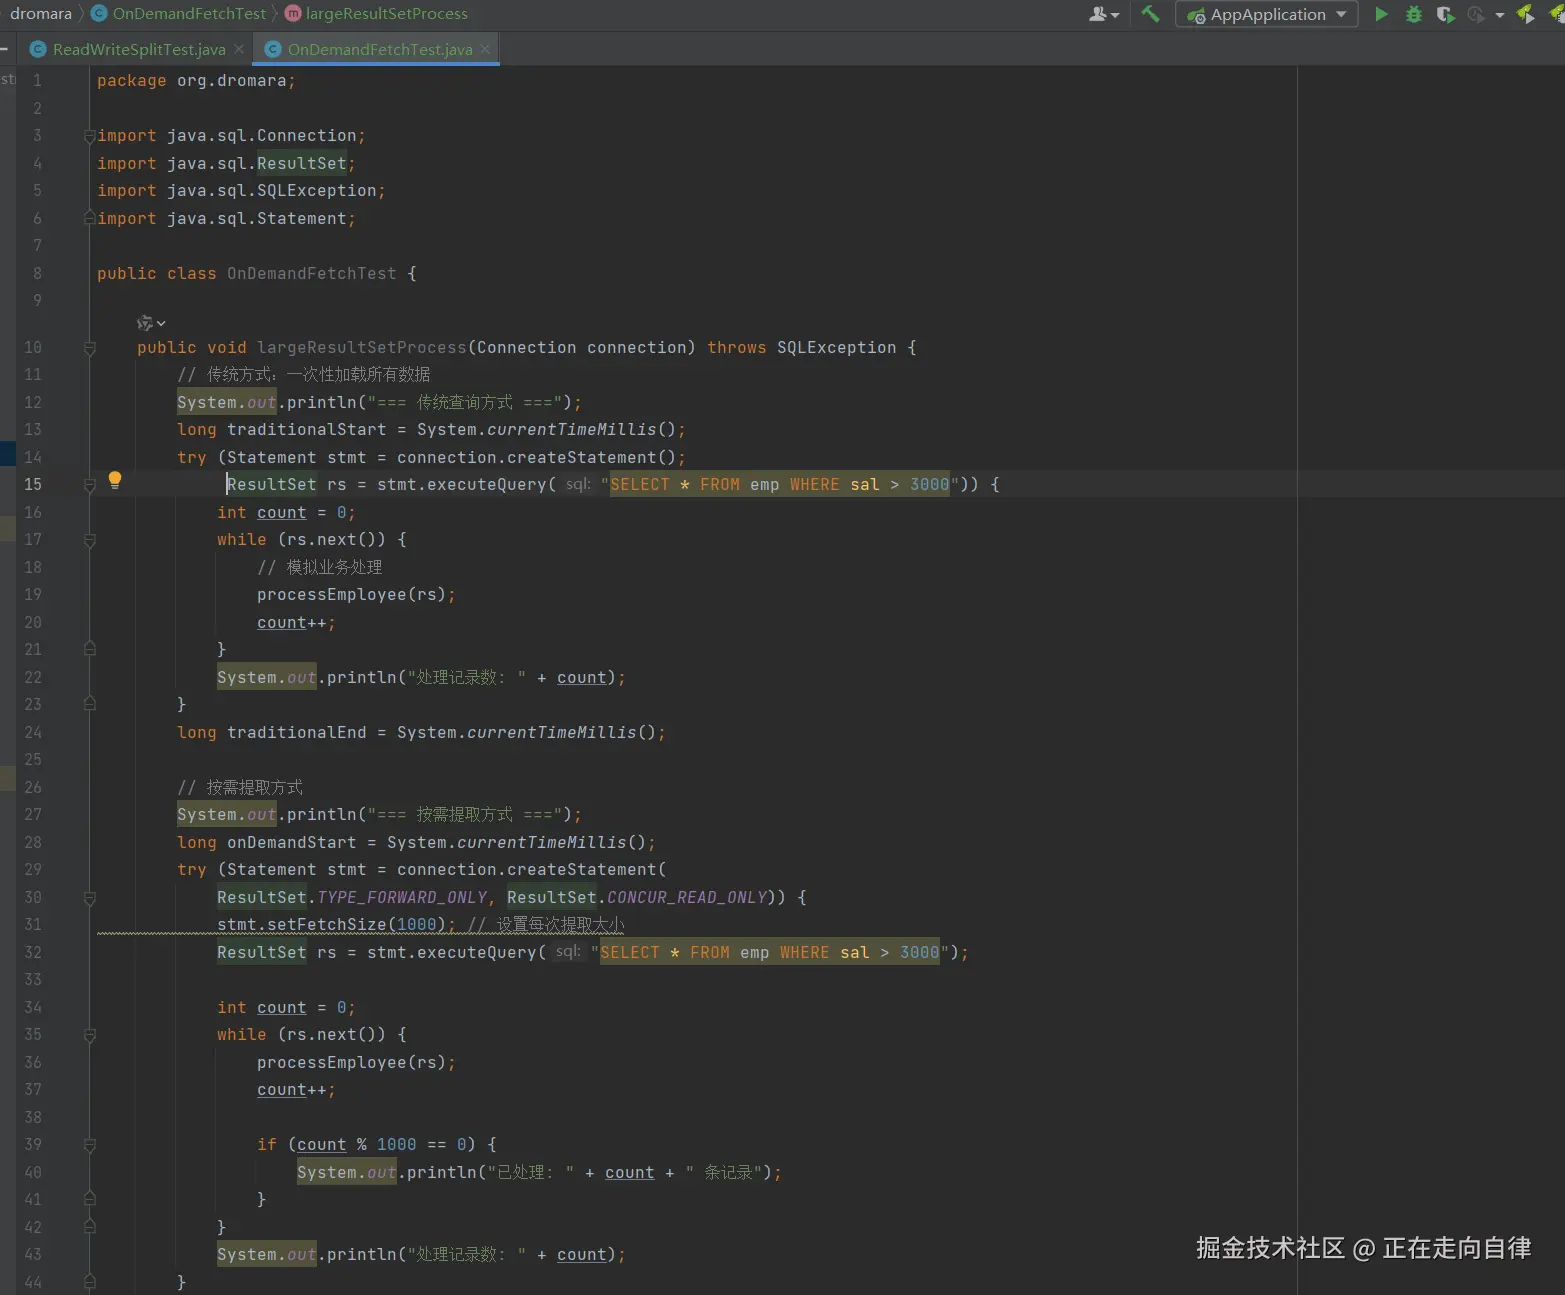Click the Build project hammer icon
Viewport: 1565px width, 1295px height.
click(1150, 14)
